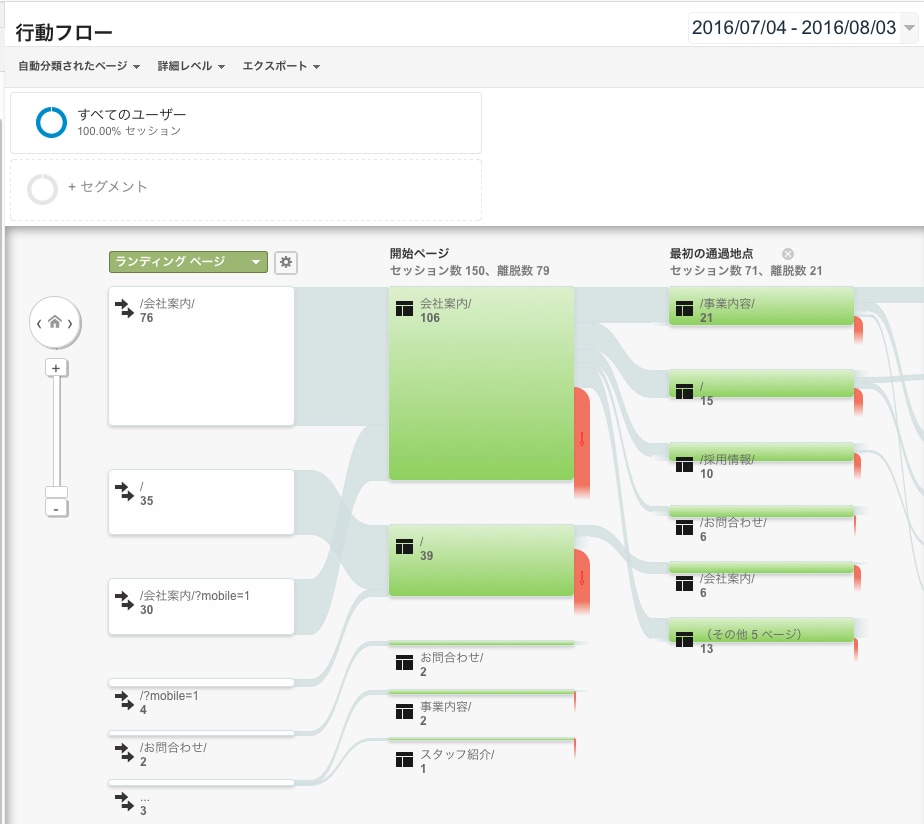
Task: Zoom in with the plus button
Action: click(56, 368)
